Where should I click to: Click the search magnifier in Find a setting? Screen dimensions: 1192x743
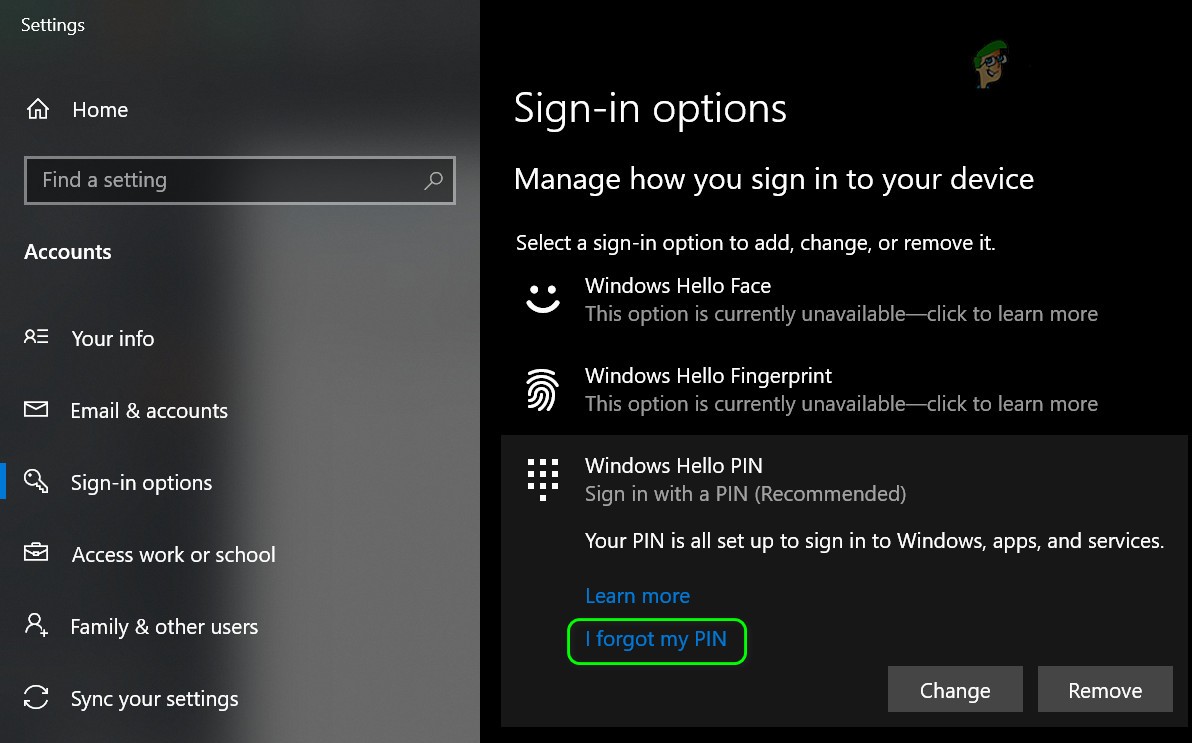coord(433,180)
